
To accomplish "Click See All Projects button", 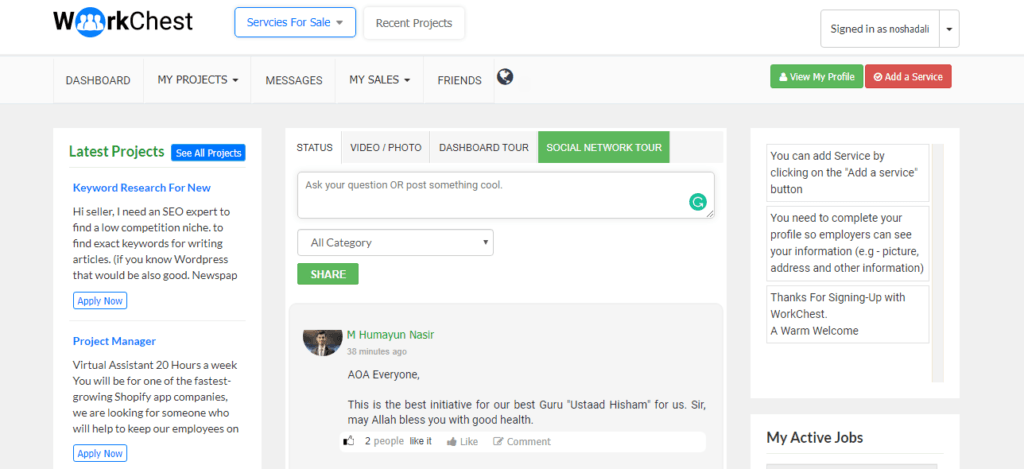I will (x=208, y=153).
